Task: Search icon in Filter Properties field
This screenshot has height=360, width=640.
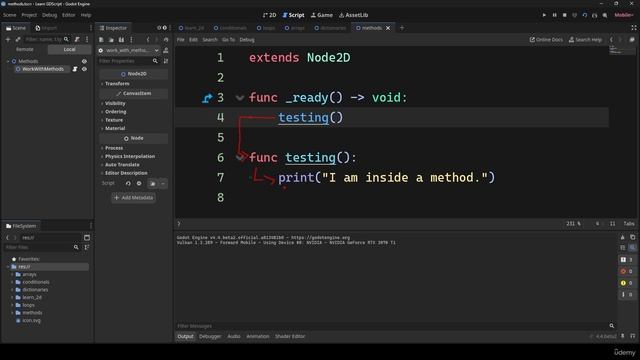Action: 155,61
